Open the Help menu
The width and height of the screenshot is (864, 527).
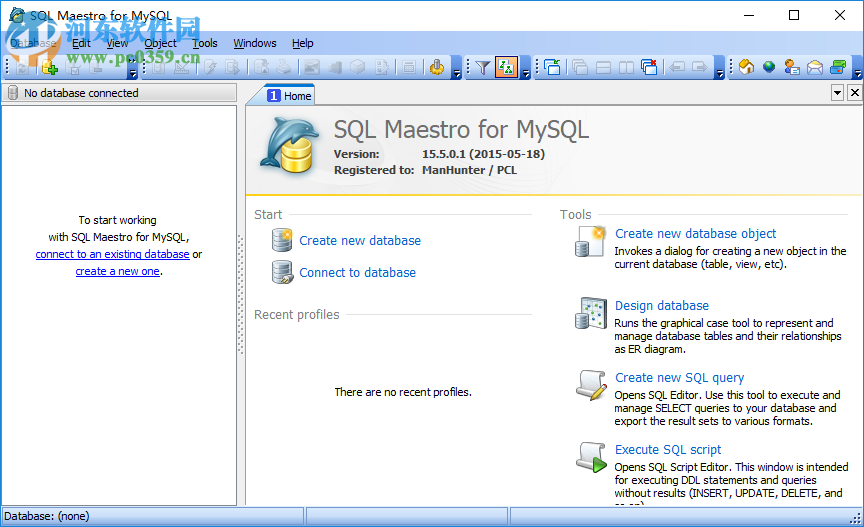[x=303, y=43]
